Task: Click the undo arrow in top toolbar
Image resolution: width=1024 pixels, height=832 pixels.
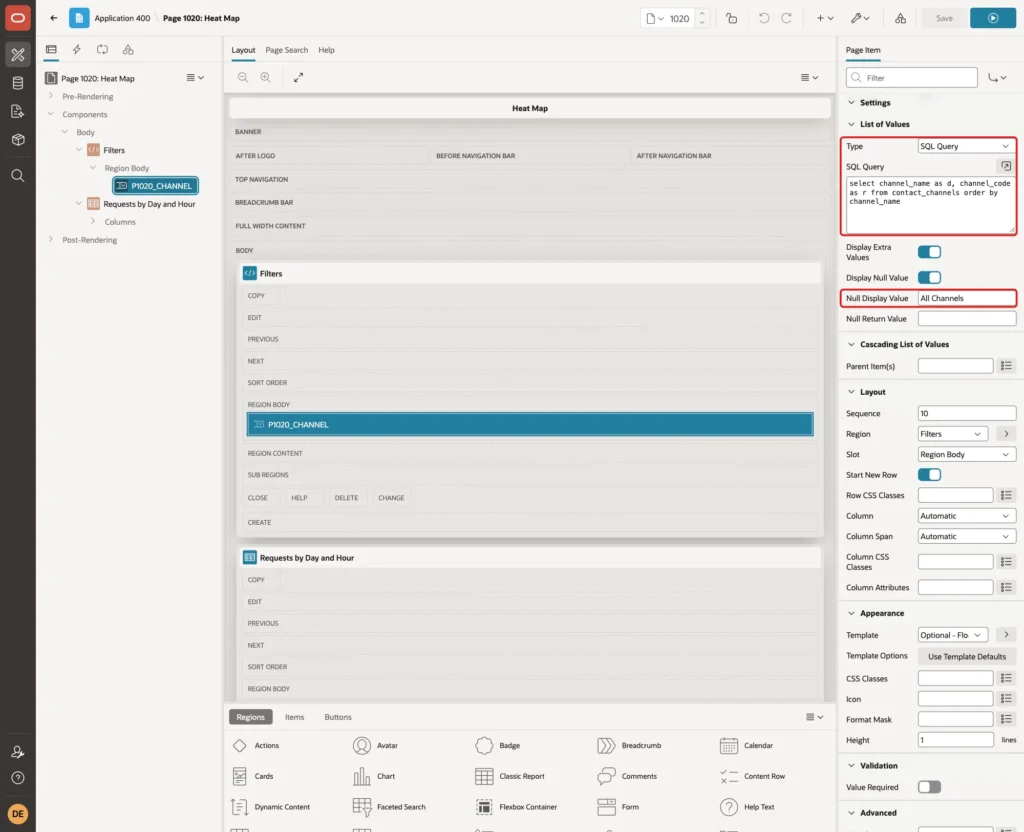Action: (763, 18)
